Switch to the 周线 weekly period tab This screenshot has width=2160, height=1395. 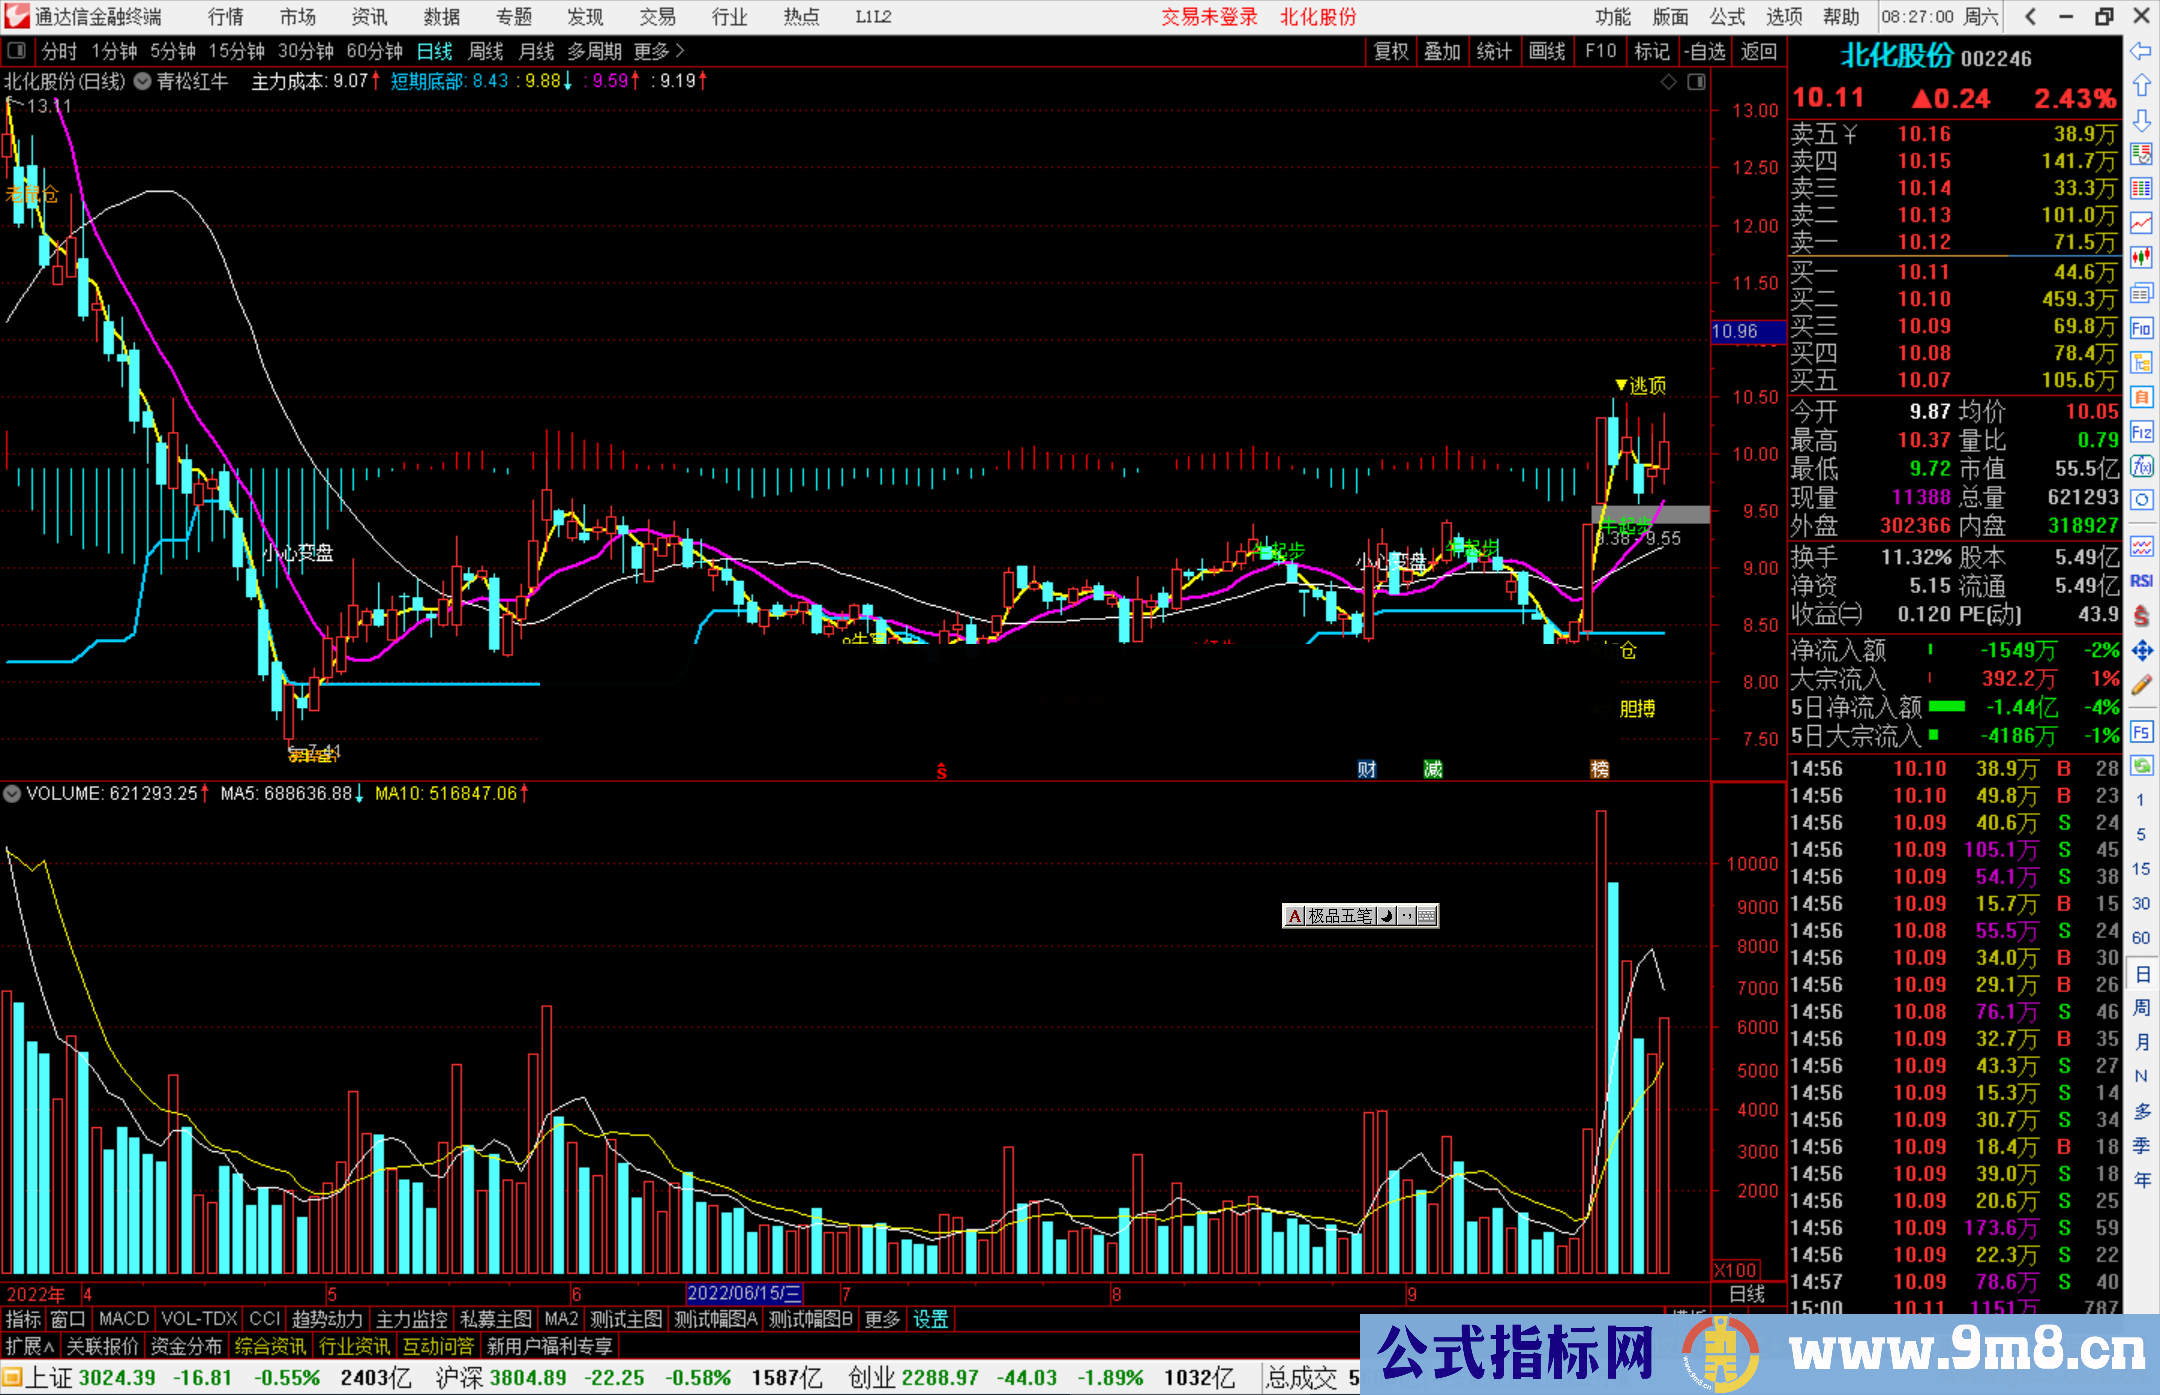point(486,51)
